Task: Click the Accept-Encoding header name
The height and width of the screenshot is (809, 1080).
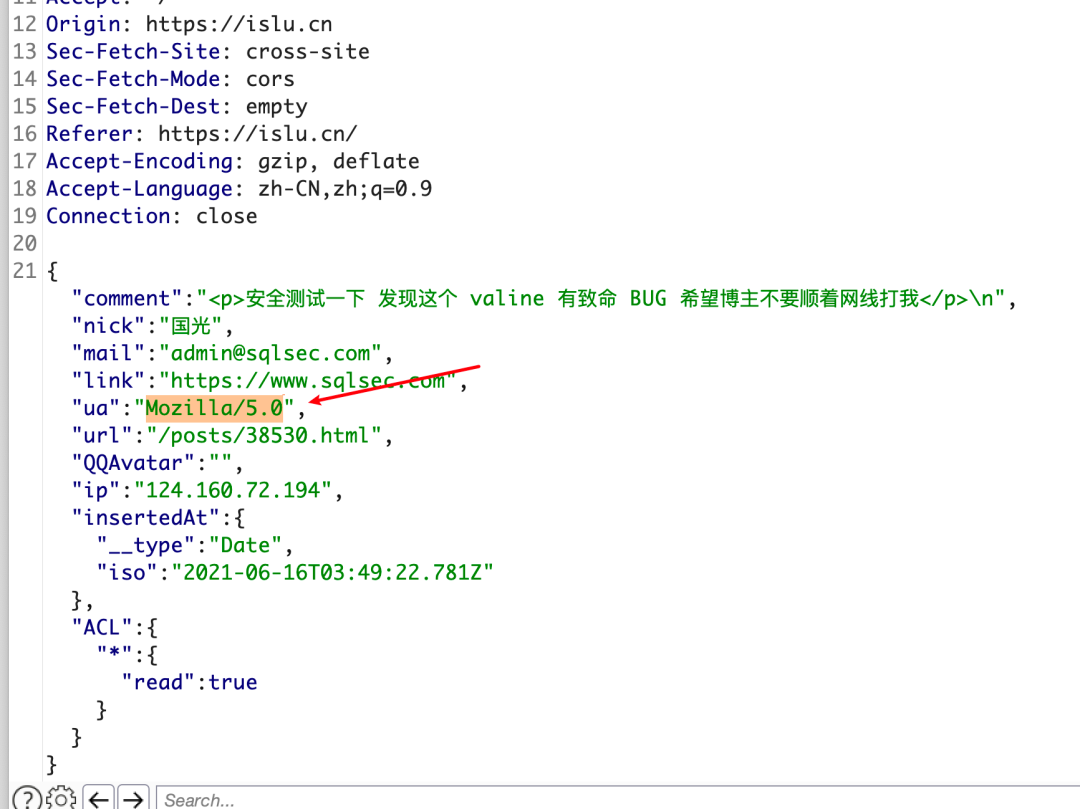Action: 140,161
